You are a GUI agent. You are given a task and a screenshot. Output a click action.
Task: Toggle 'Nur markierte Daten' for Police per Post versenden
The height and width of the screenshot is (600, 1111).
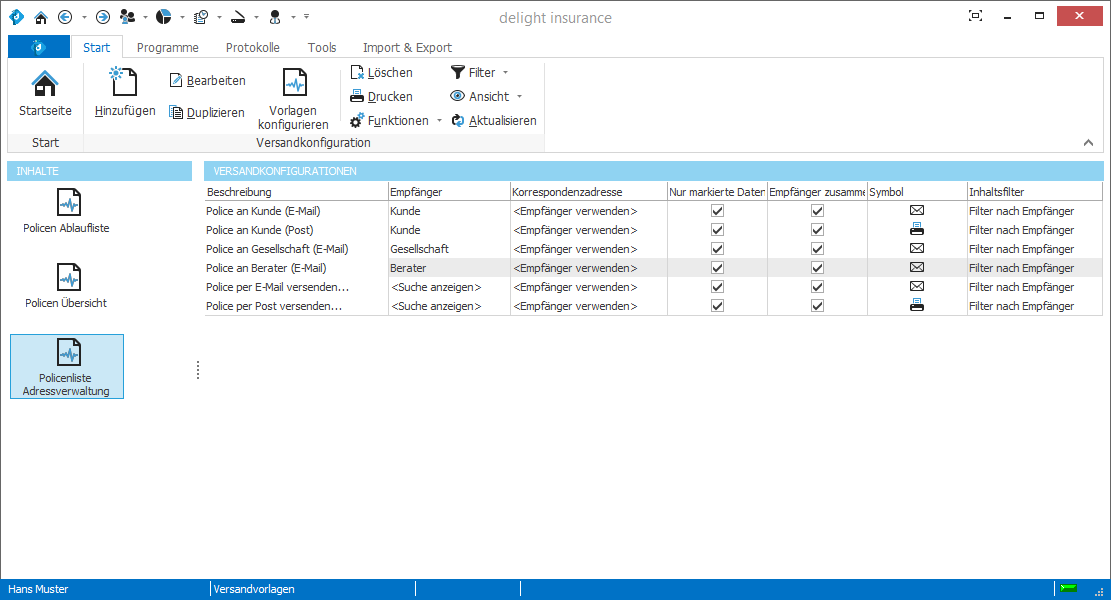pyautogui.click(x=717, y=306)
